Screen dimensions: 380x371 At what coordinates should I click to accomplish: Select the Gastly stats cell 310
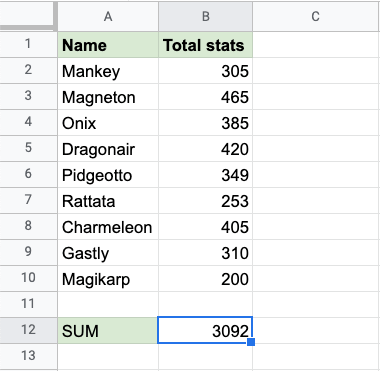pos(205,253)
